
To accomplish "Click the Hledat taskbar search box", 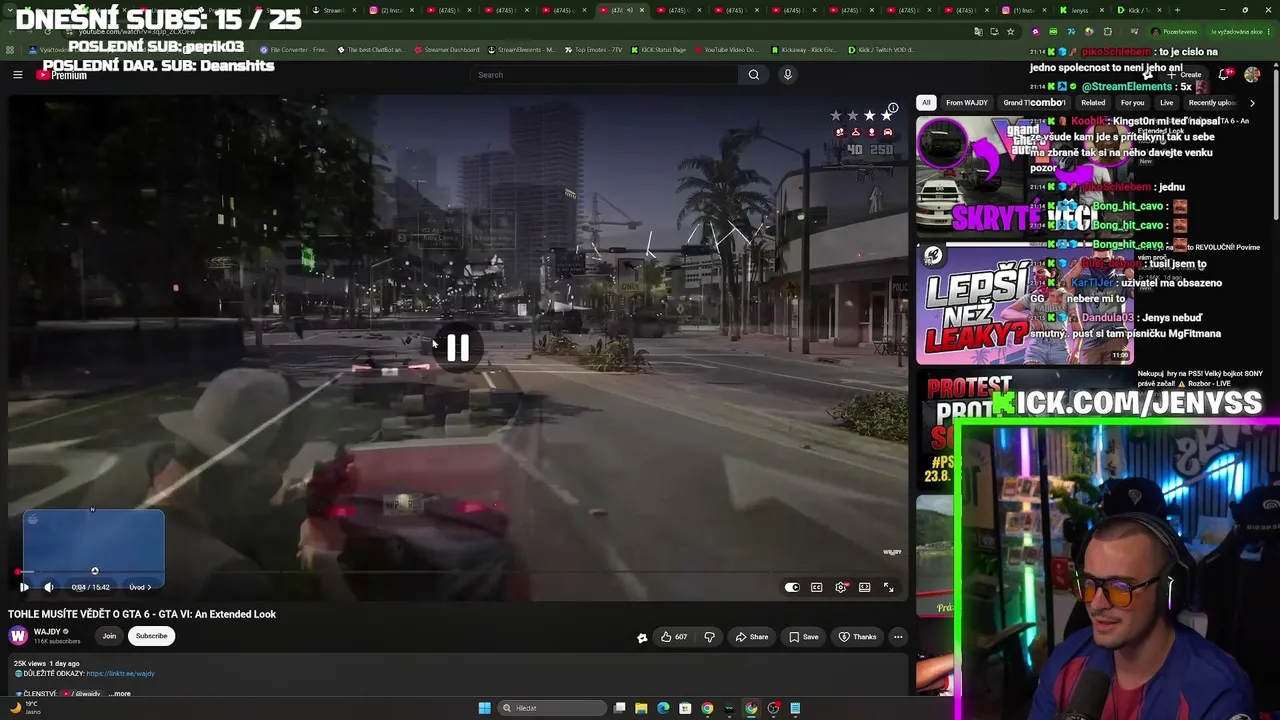I will 553,708.
